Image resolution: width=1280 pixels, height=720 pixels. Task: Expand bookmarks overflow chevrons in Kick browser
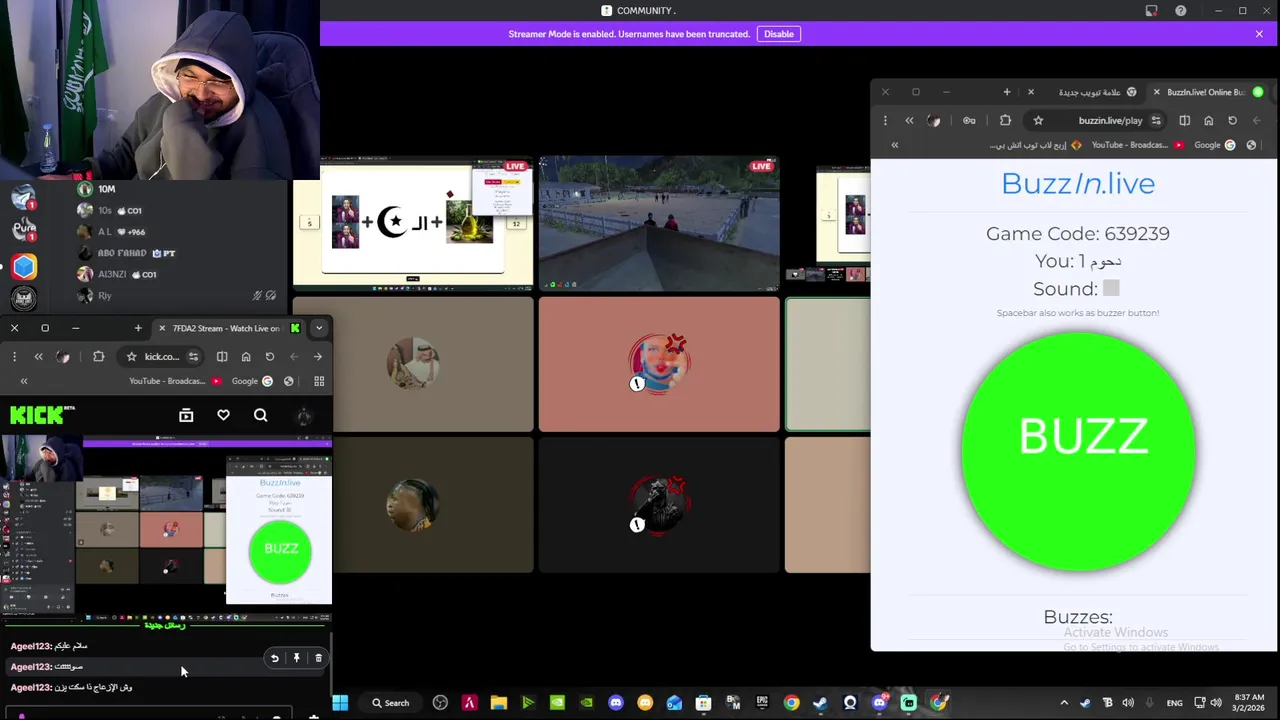coord(24,381)
